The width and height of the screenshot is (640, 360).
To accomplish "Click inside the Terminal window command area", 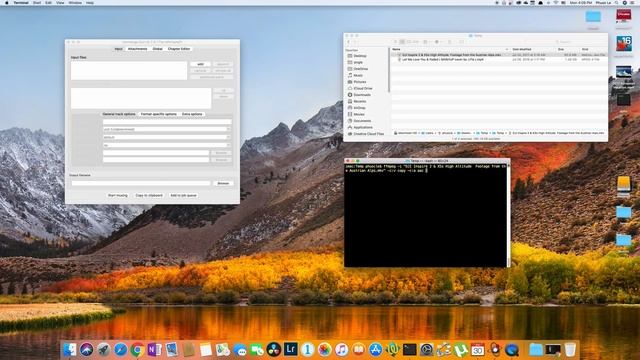I will [x=425, y=216].
